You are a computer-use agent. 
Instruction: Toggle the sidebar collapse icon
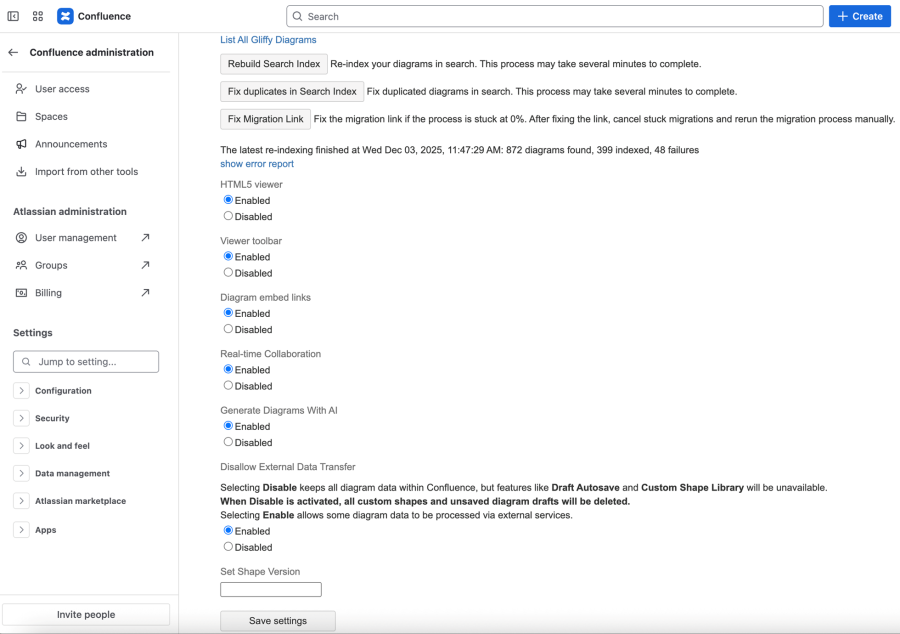[13, 16]
